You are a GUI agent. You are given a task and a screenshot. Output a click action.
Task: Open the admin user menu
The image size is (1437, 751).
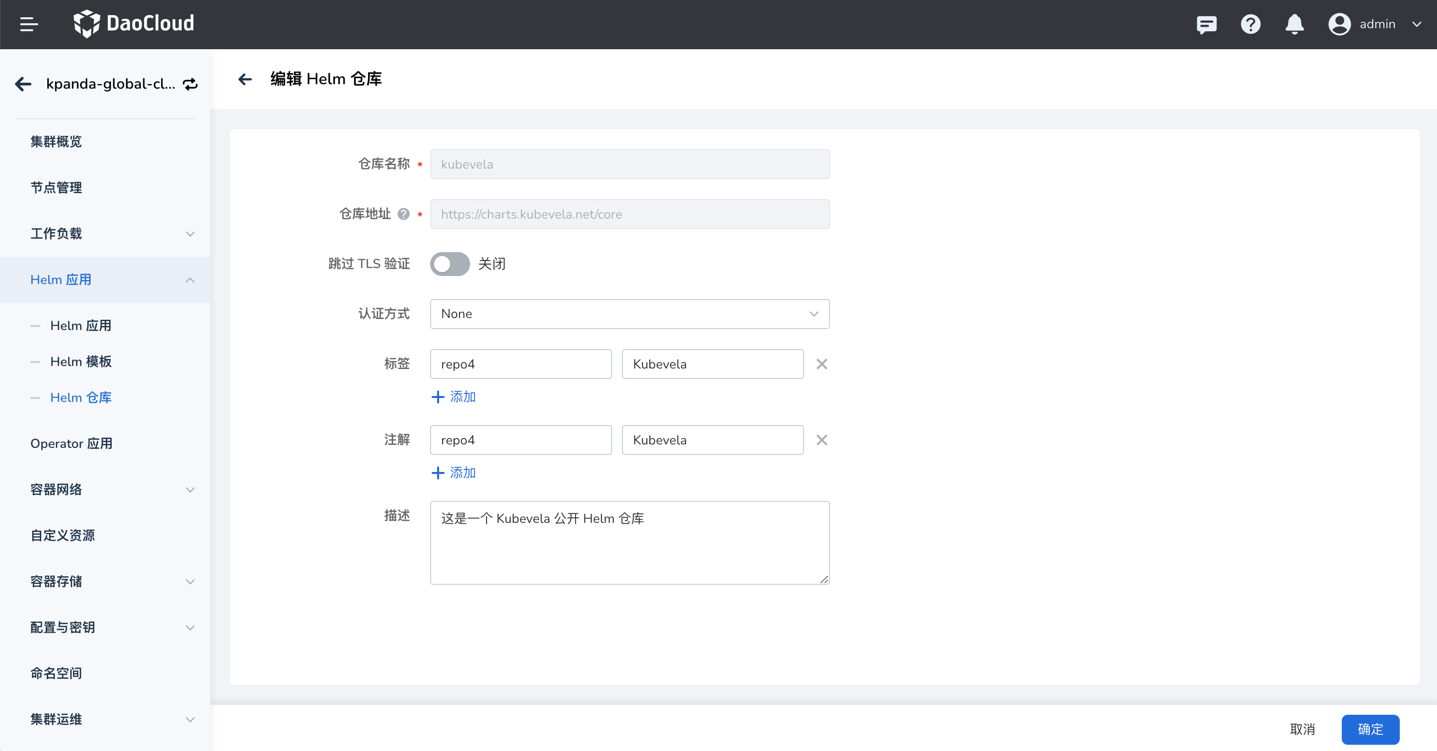pos(1376,24)
